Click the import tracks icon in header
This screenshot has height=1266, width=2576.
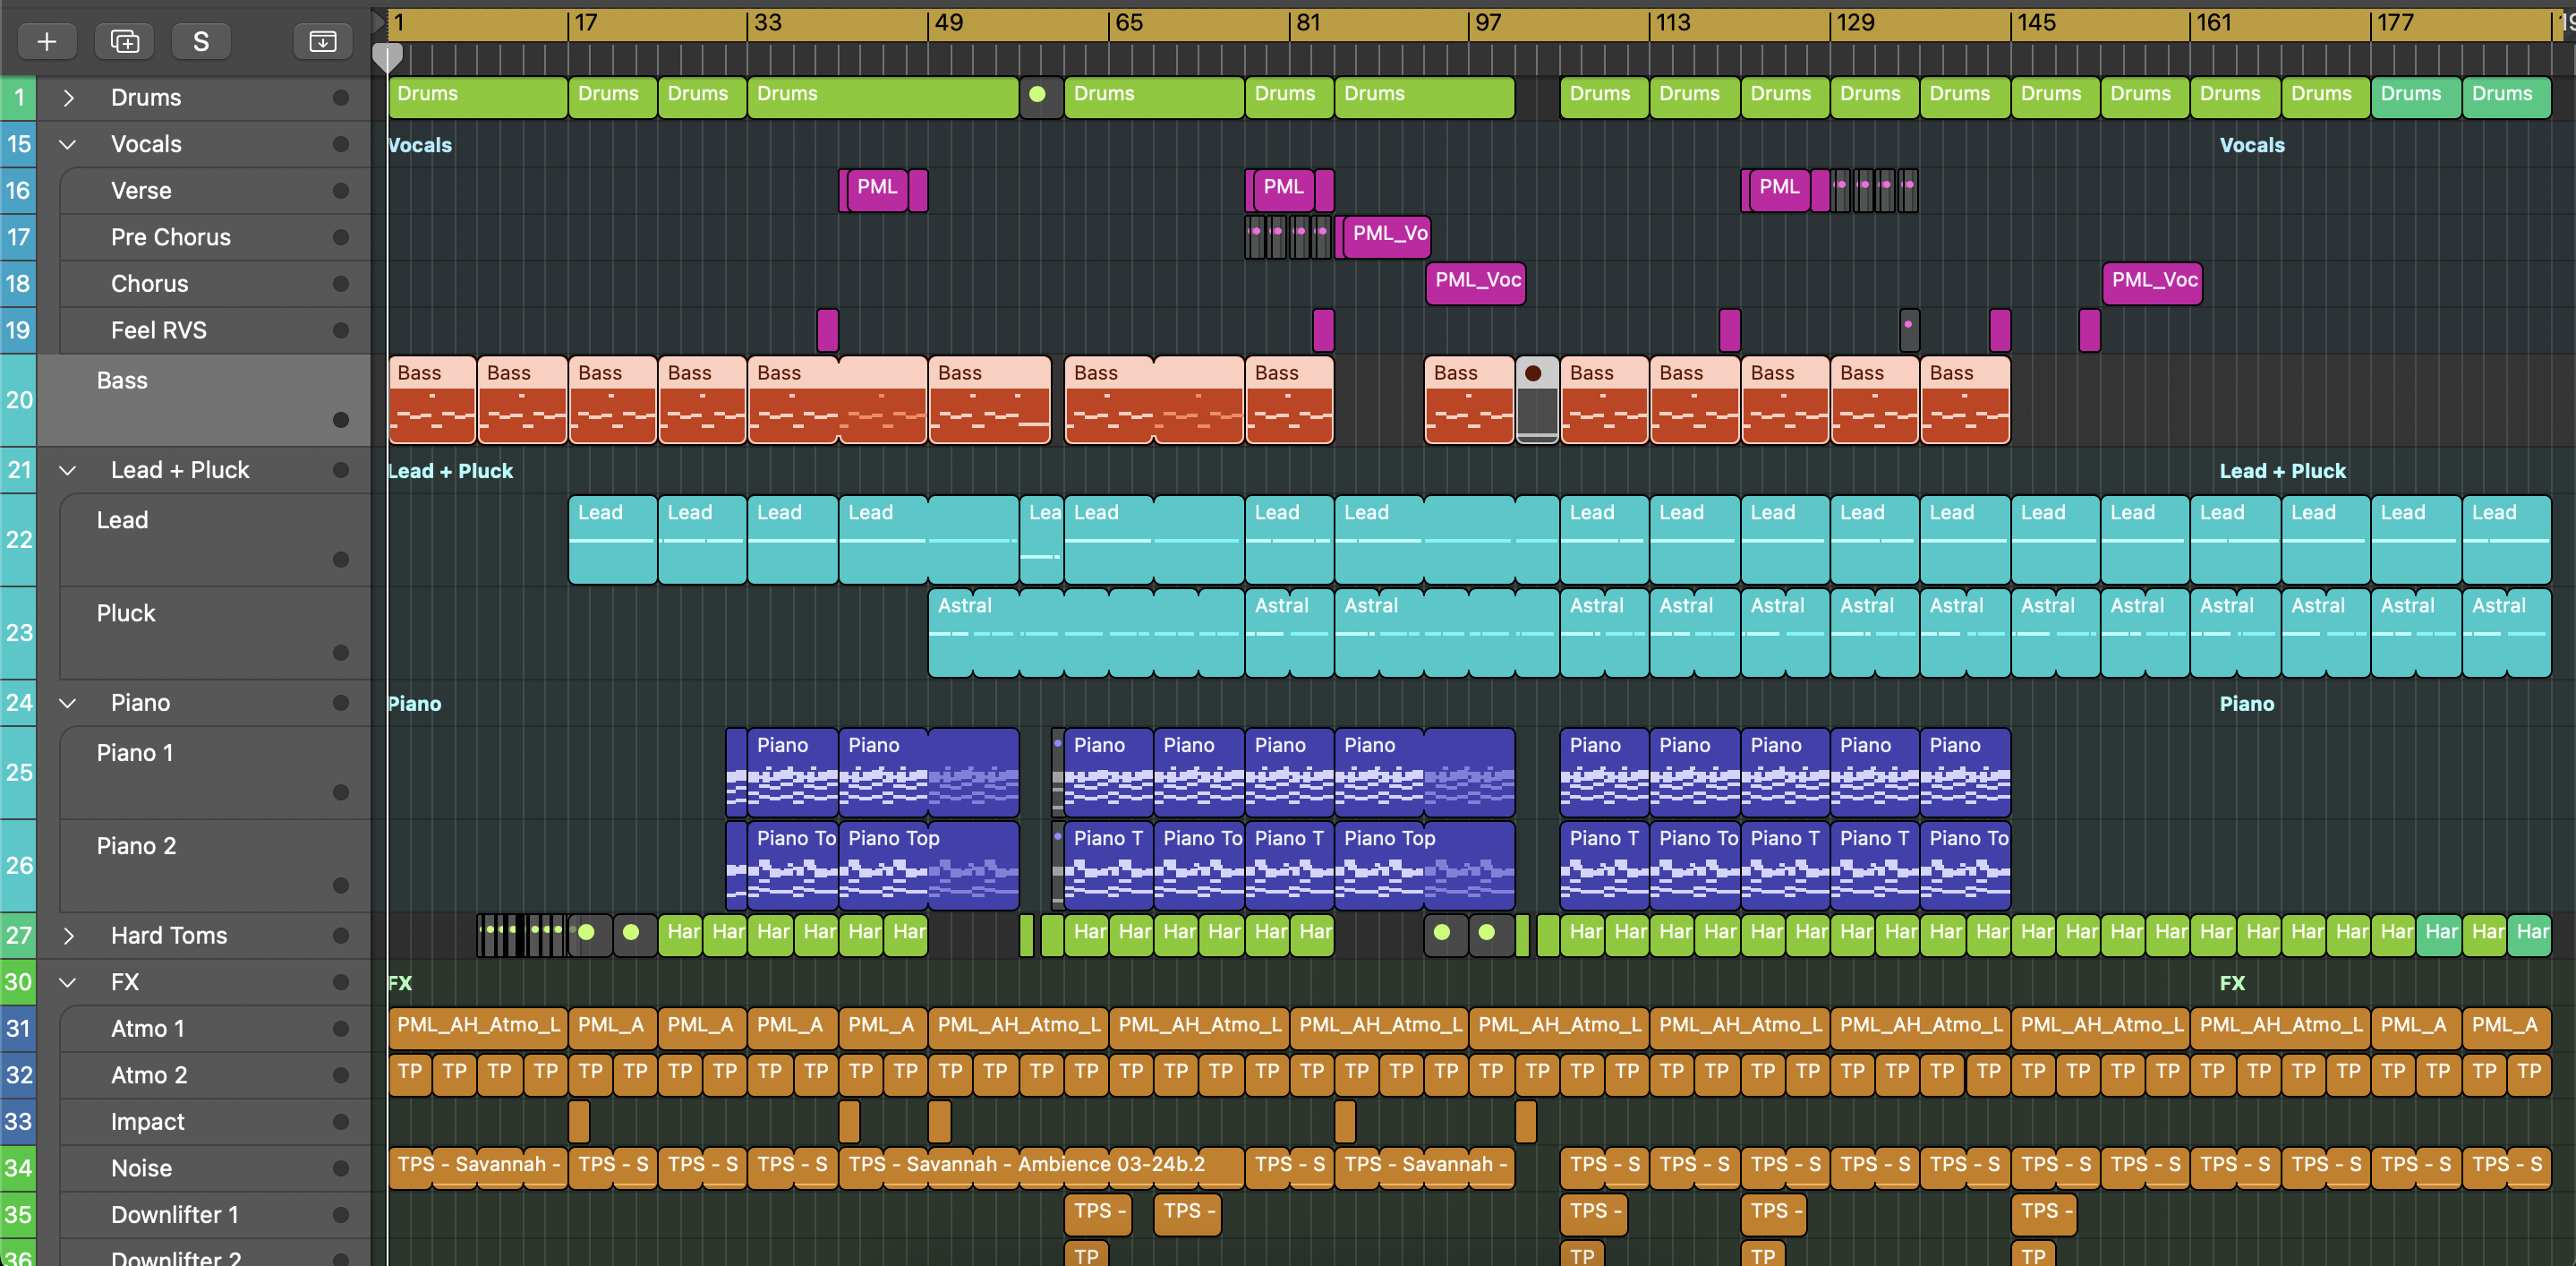(323, 41)
